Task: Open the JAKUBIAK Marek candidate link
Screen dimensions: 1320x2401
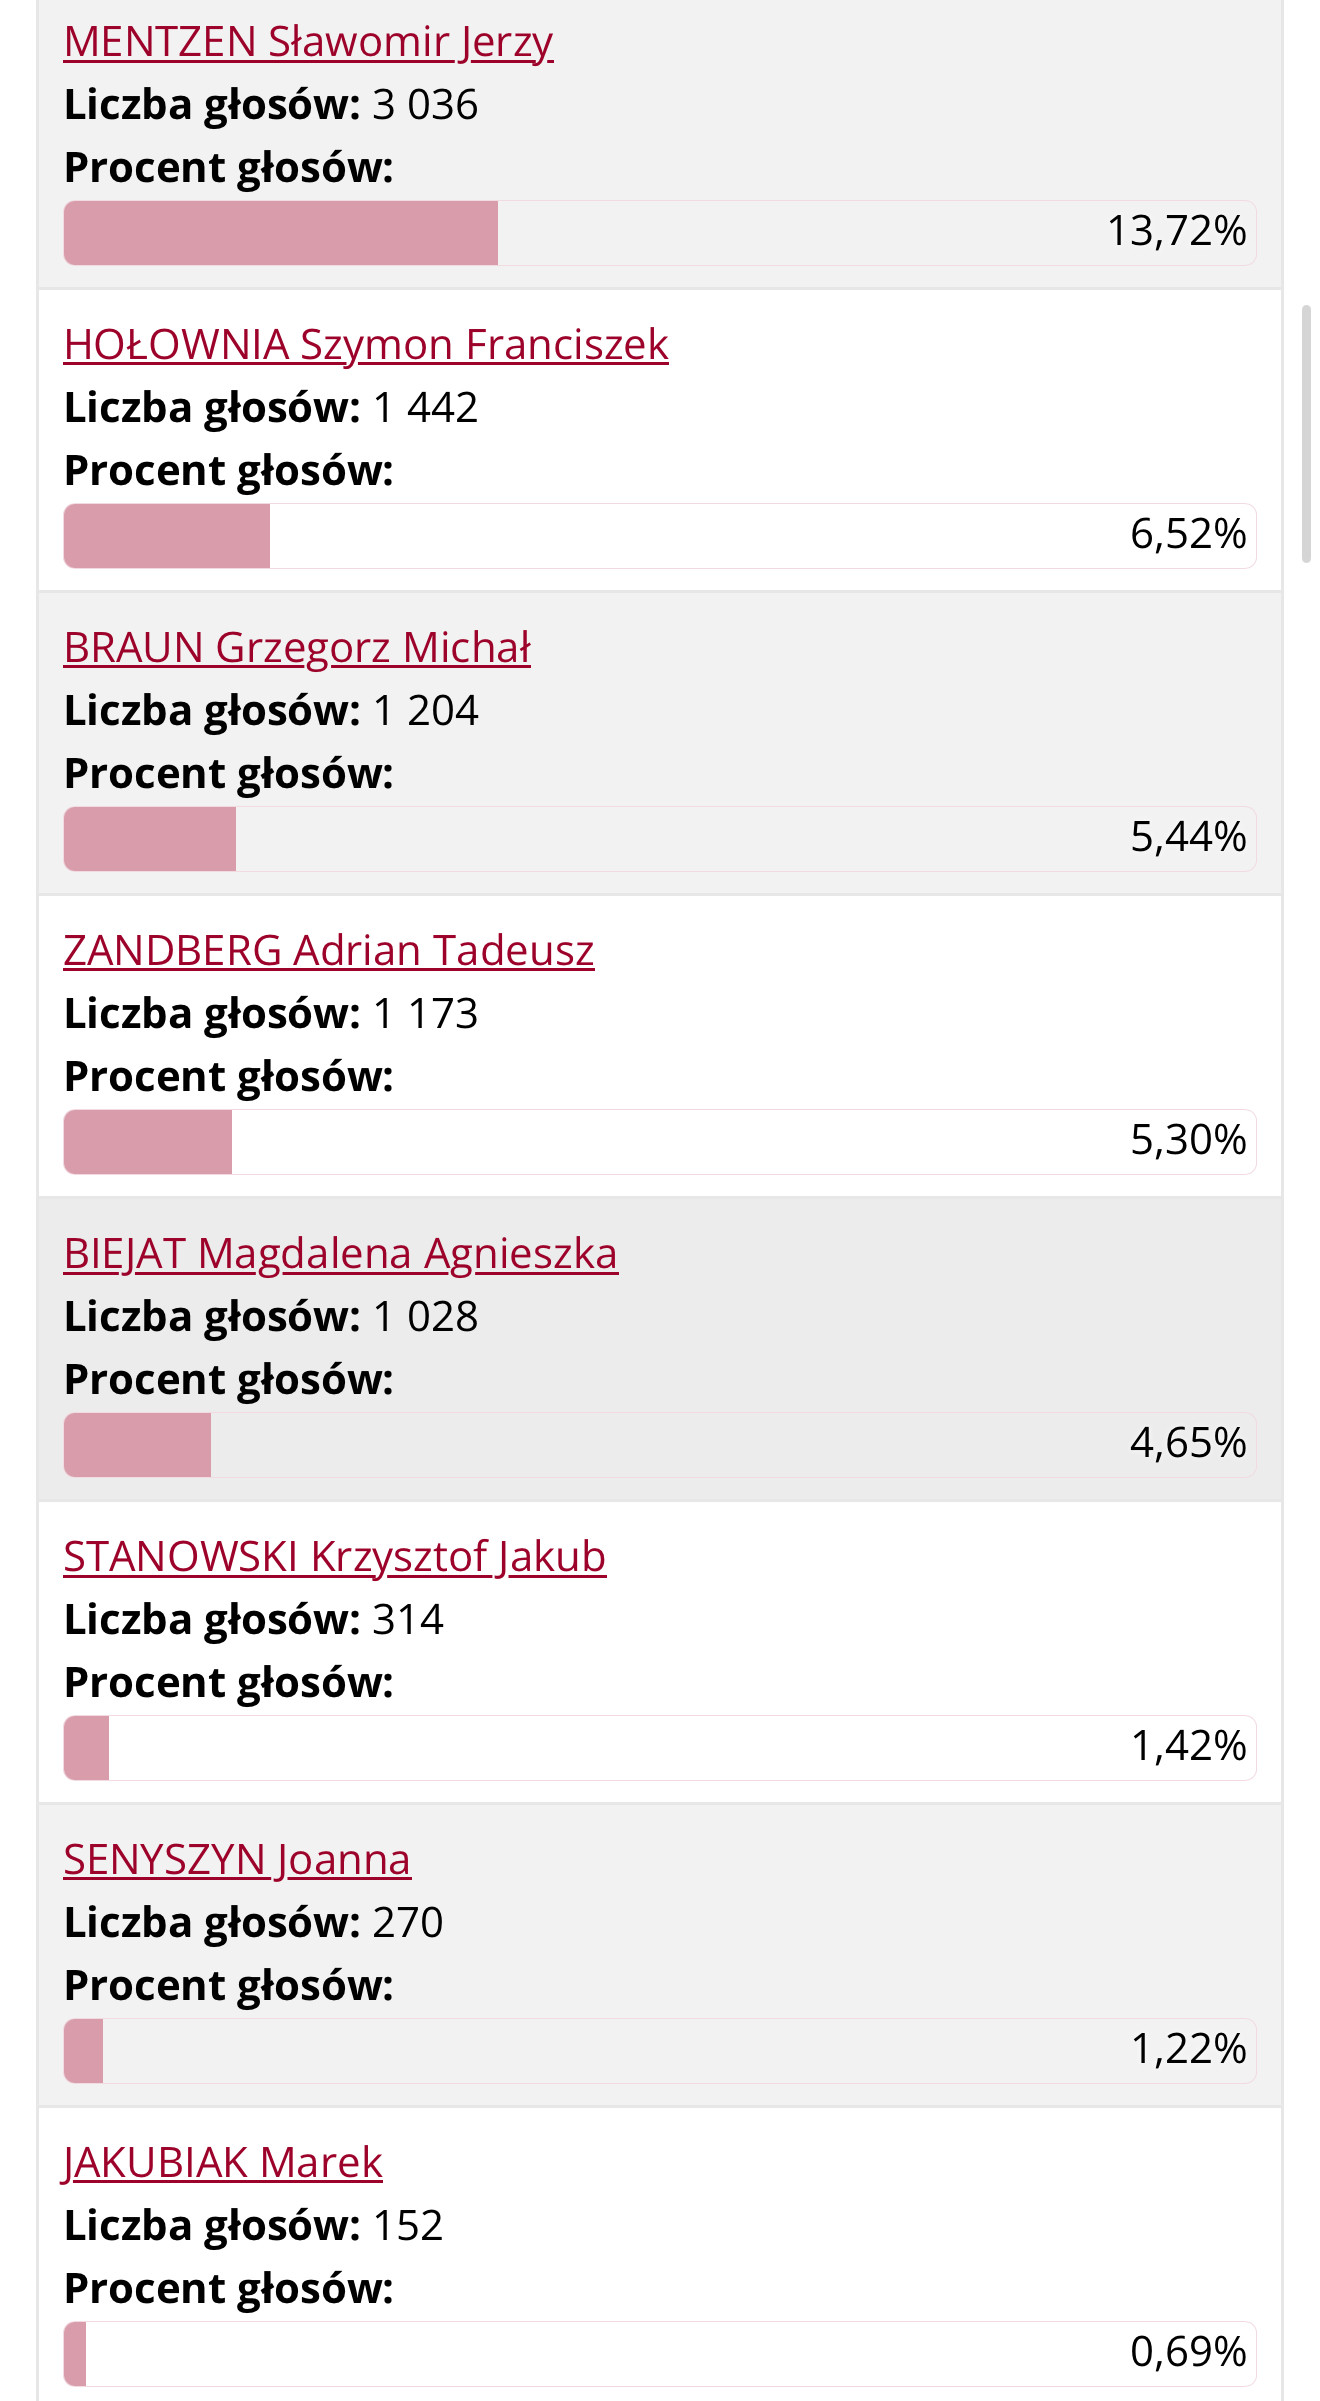Action: 223,2163
